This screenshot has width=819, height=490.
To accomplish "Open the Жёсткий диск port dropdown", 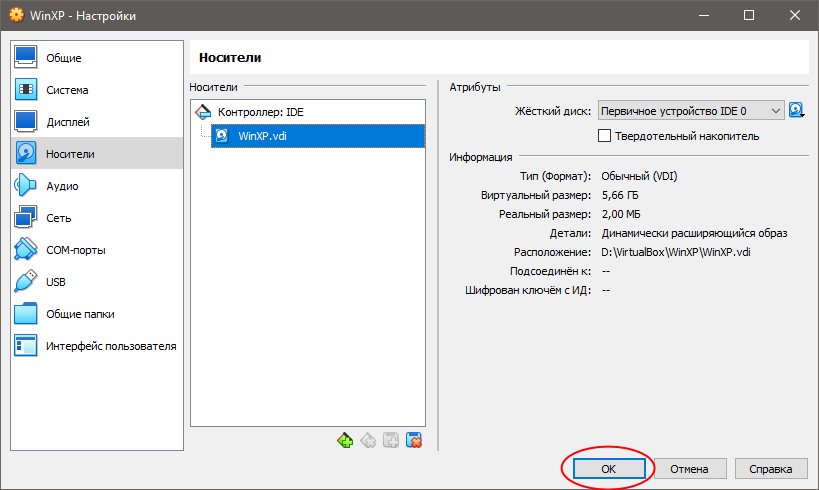I will [x=691, y=111].
